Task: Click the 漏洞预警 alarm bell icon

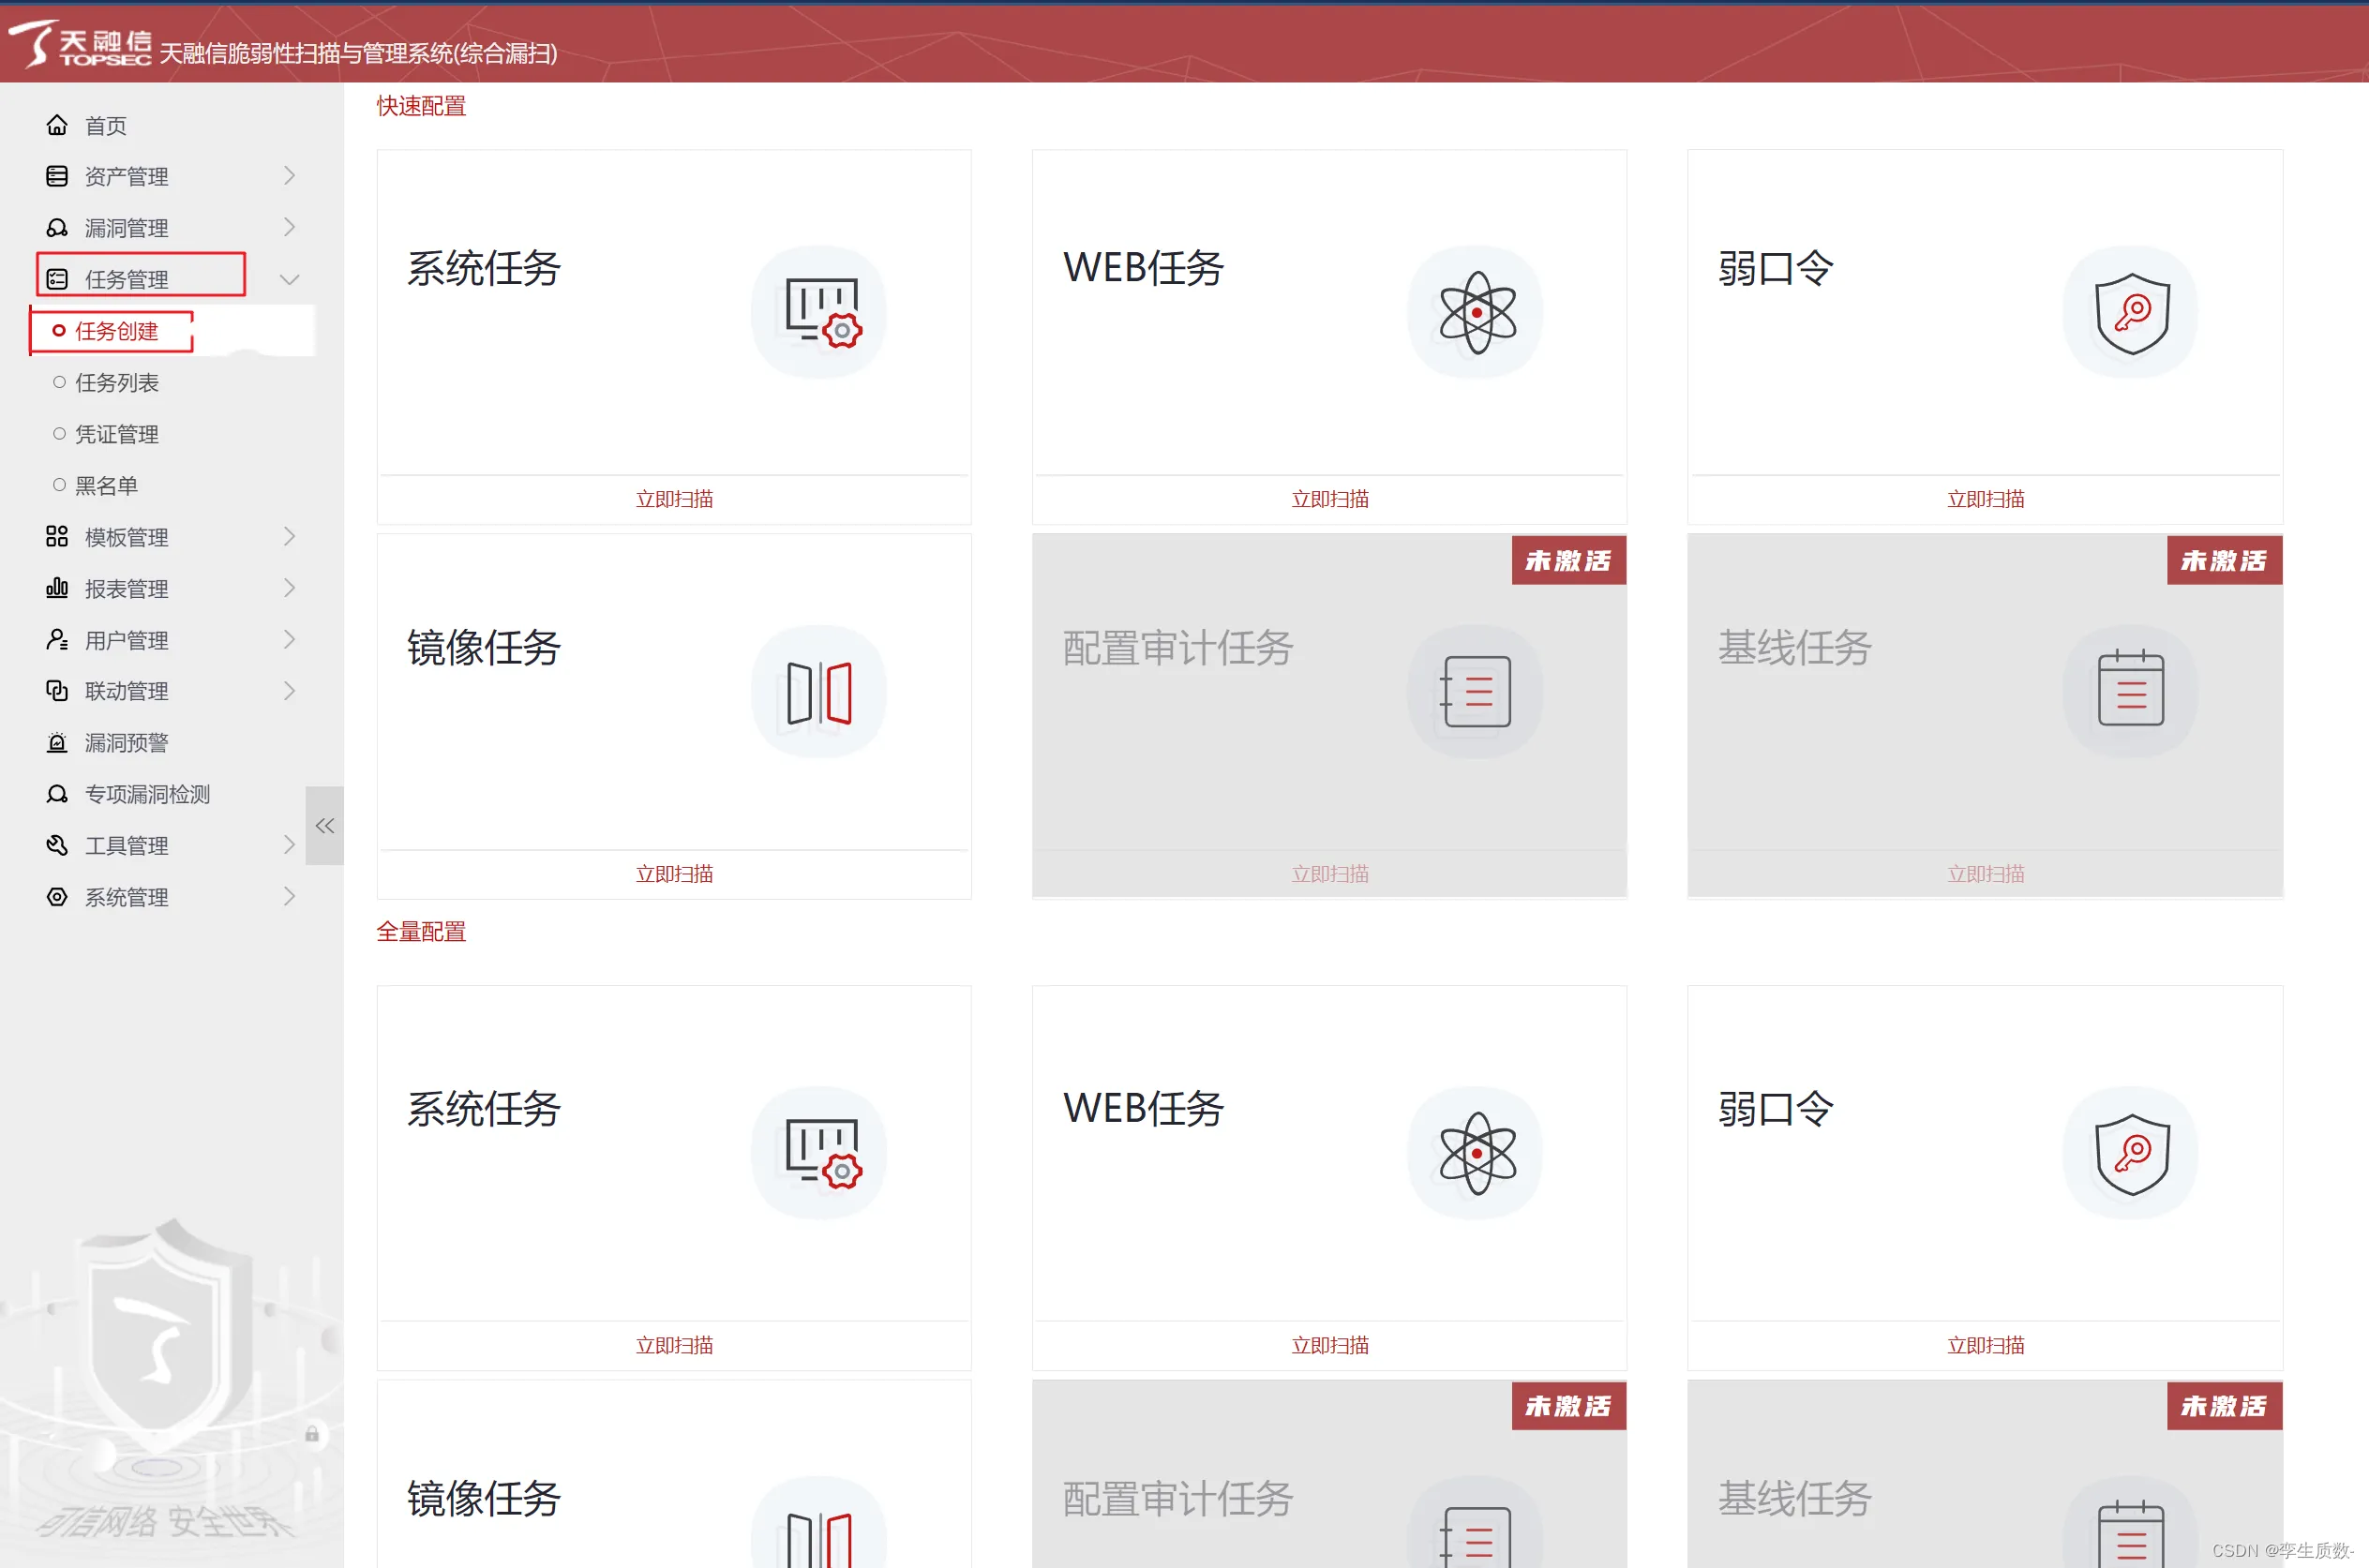Action: (x=57, y=742)
